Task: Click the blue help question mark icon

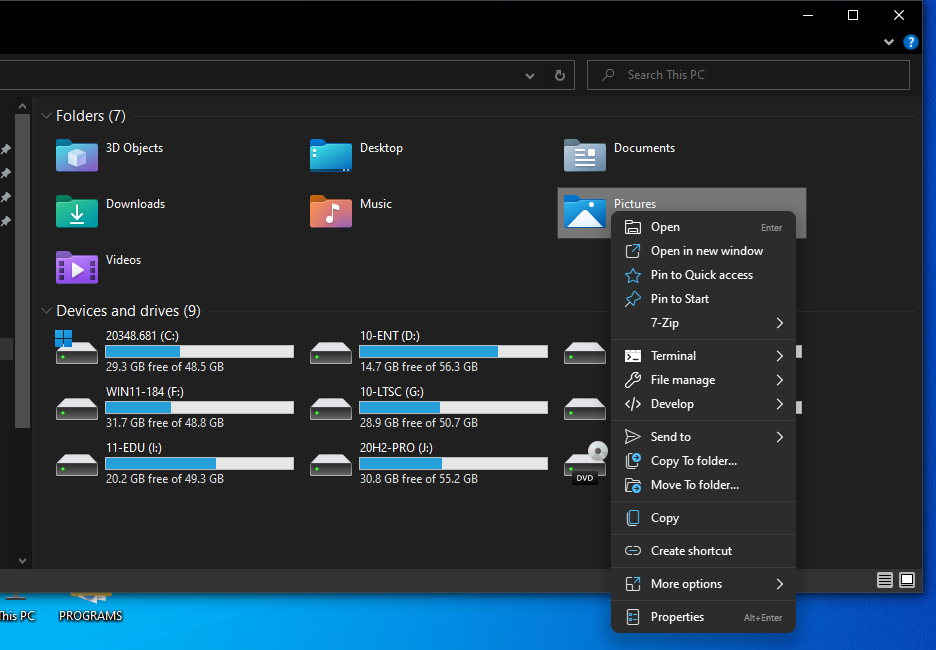Action: (910, 42)
